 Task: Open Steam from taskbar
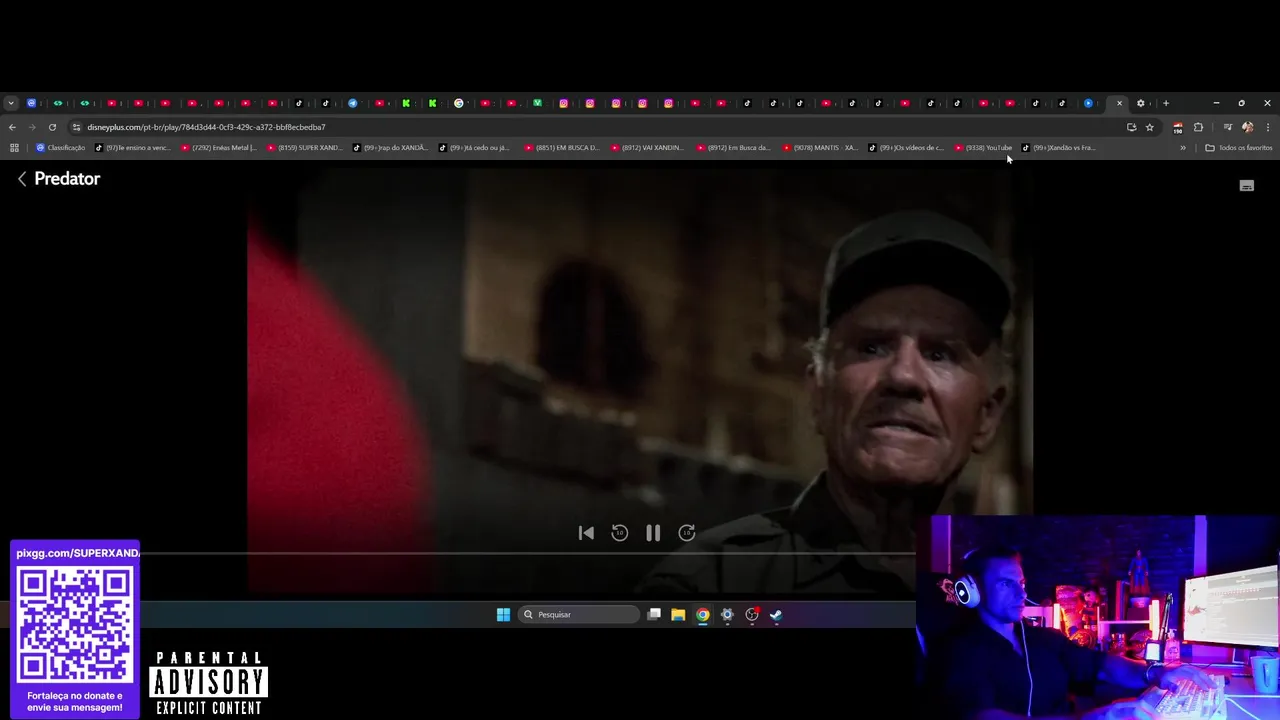[776, 615]
